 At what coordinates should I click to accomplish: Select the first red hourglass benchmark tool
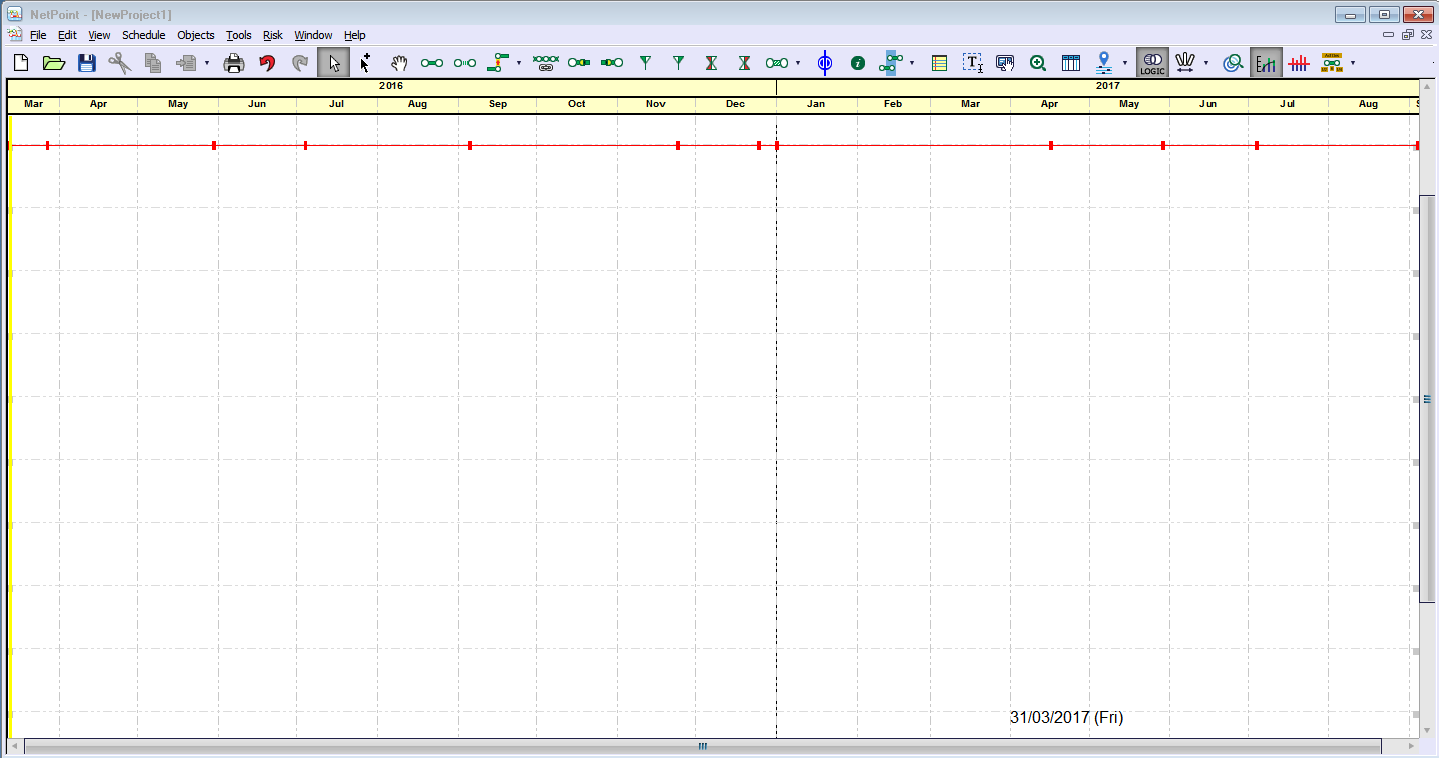coord(711,63)
